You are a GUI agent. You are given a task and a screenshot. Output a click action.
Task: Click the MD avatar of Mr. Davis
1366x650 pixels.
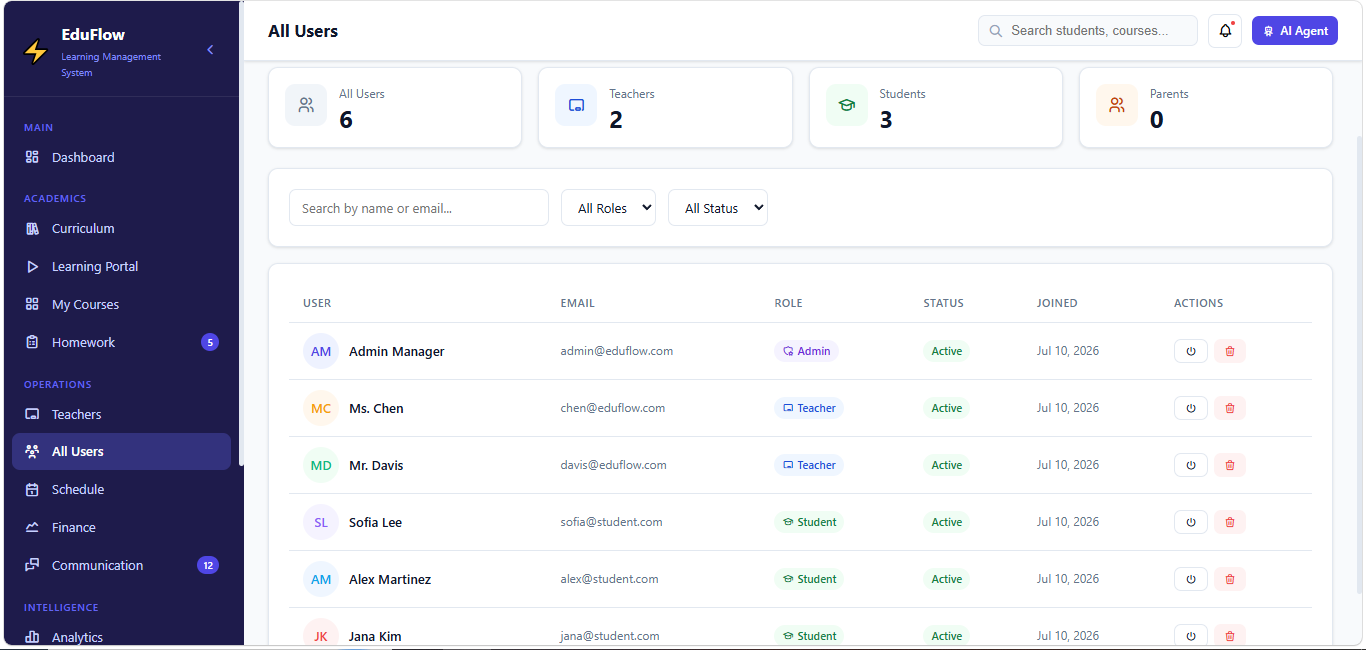321,465
